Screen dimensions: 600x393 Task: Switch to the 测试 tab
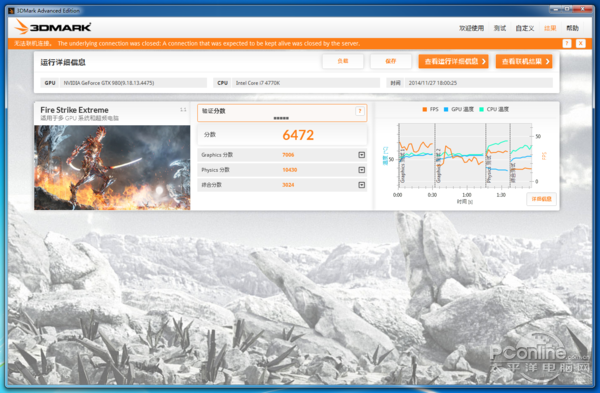tap(500, 28)
